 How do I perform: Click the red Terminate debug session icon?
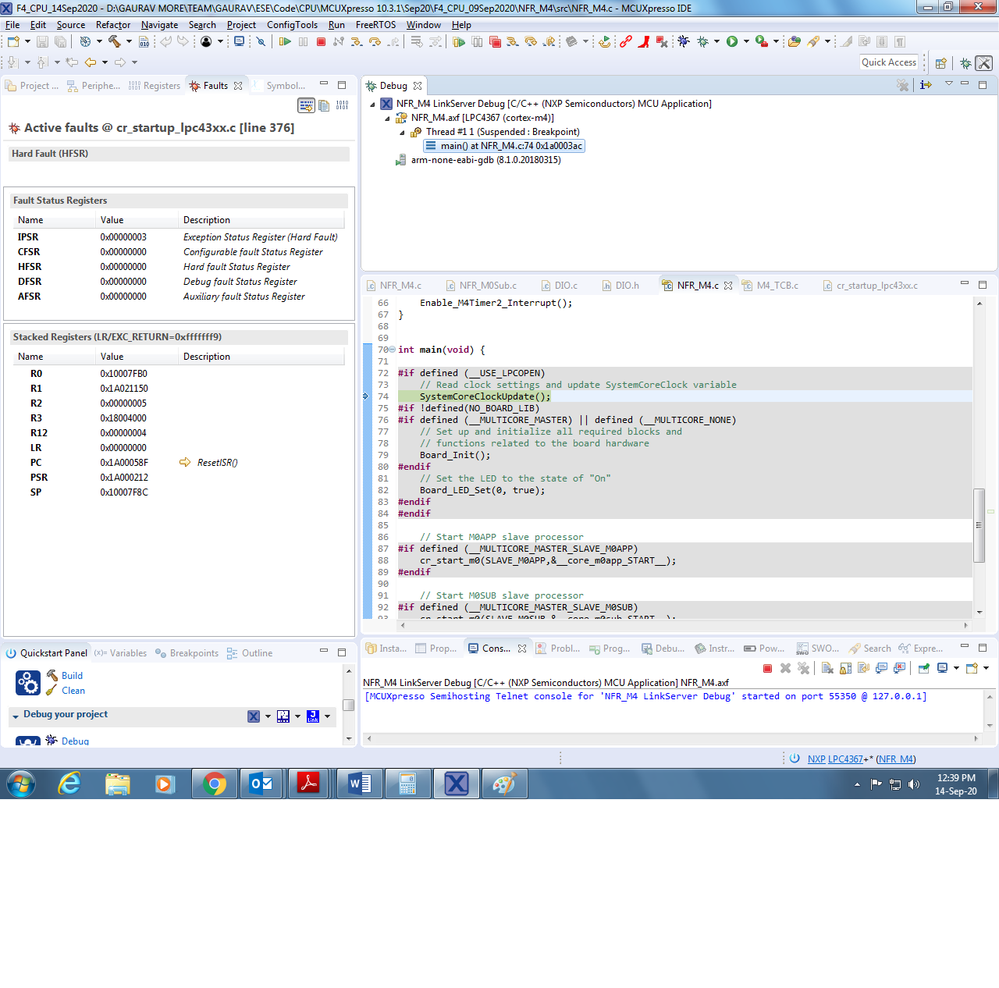click(321, 42)
